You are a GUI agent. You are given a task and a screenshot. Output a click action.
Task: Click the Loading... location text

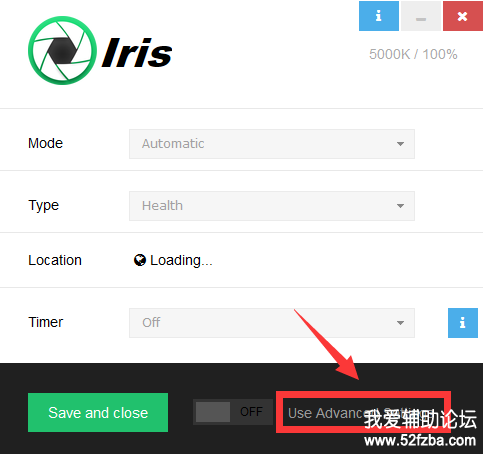(181, 260)
